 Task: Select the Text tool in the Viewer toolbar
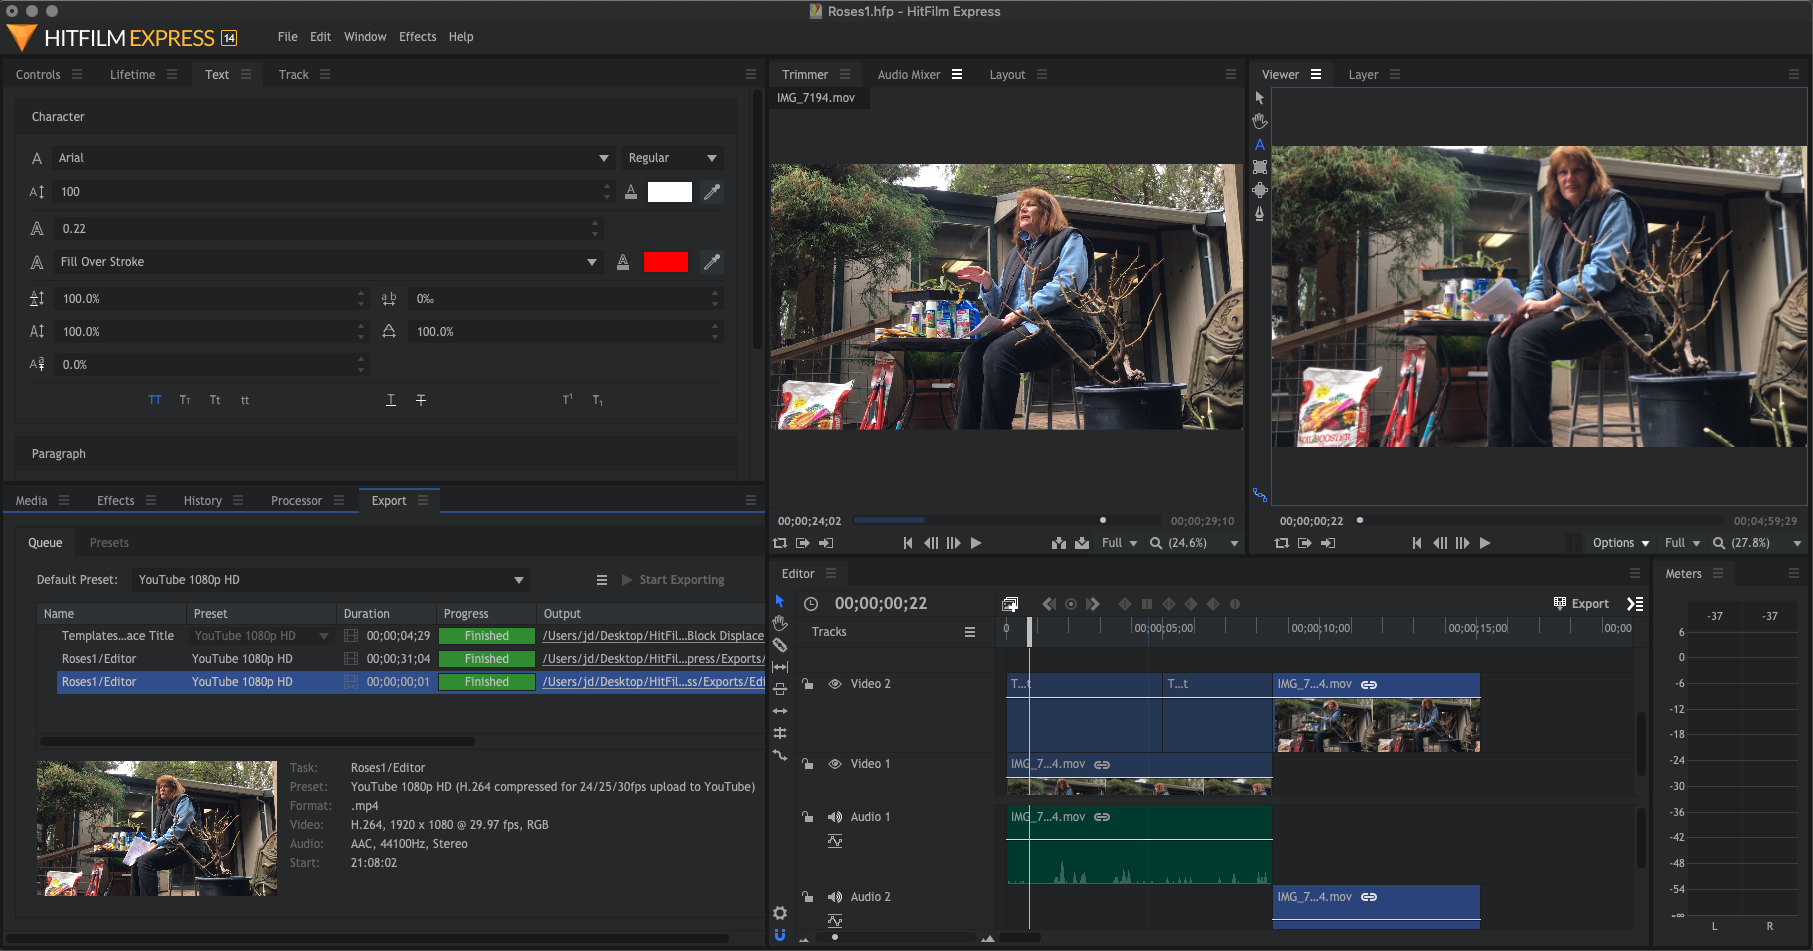tap(1260, 145)
